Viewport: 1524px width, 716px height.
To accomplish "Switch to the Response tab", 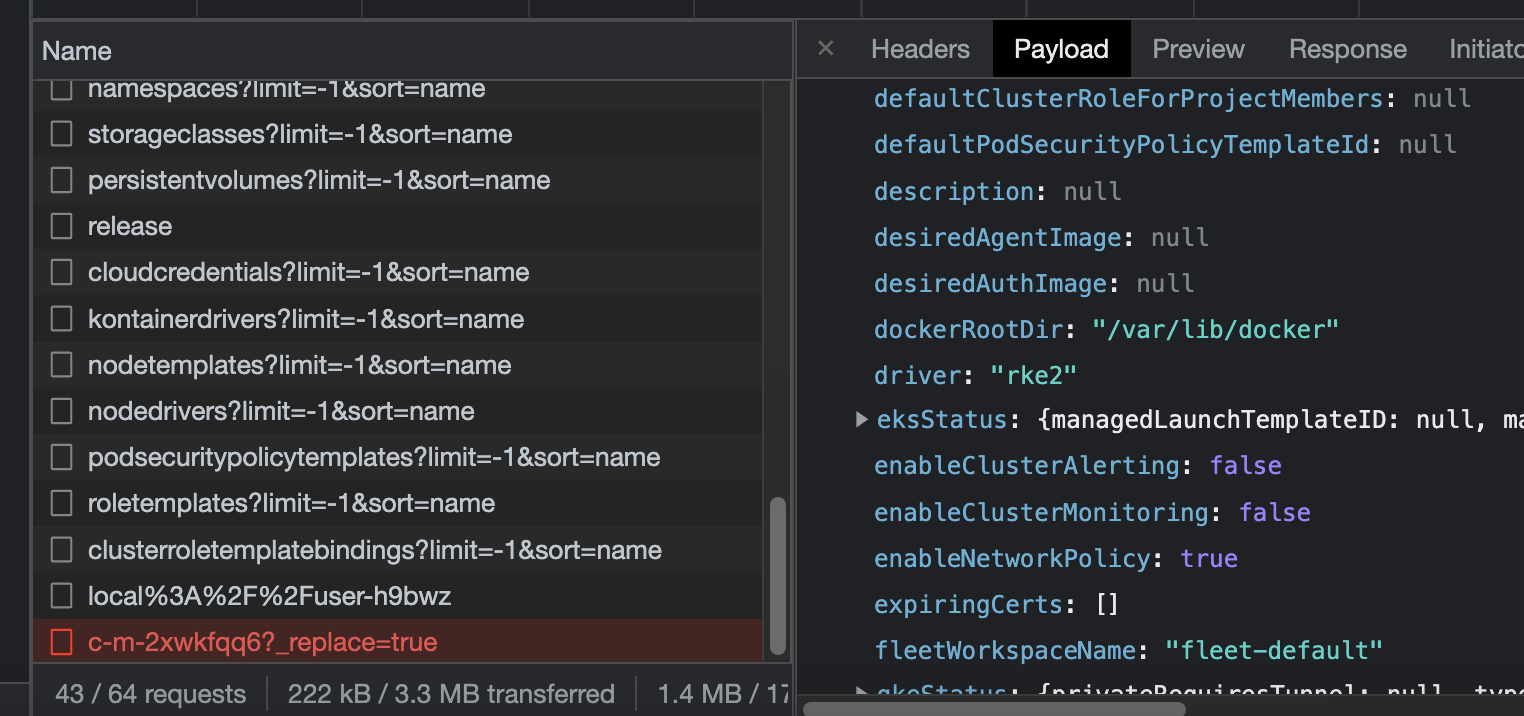I will coord(1347,49).
